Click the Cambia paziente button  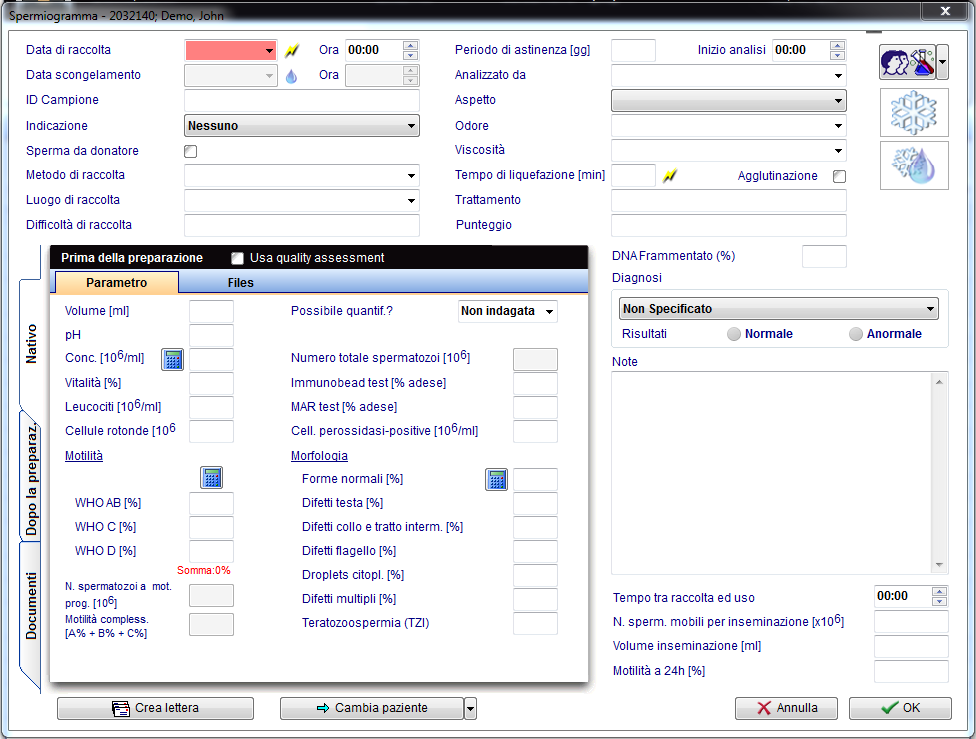pos(372,708)
